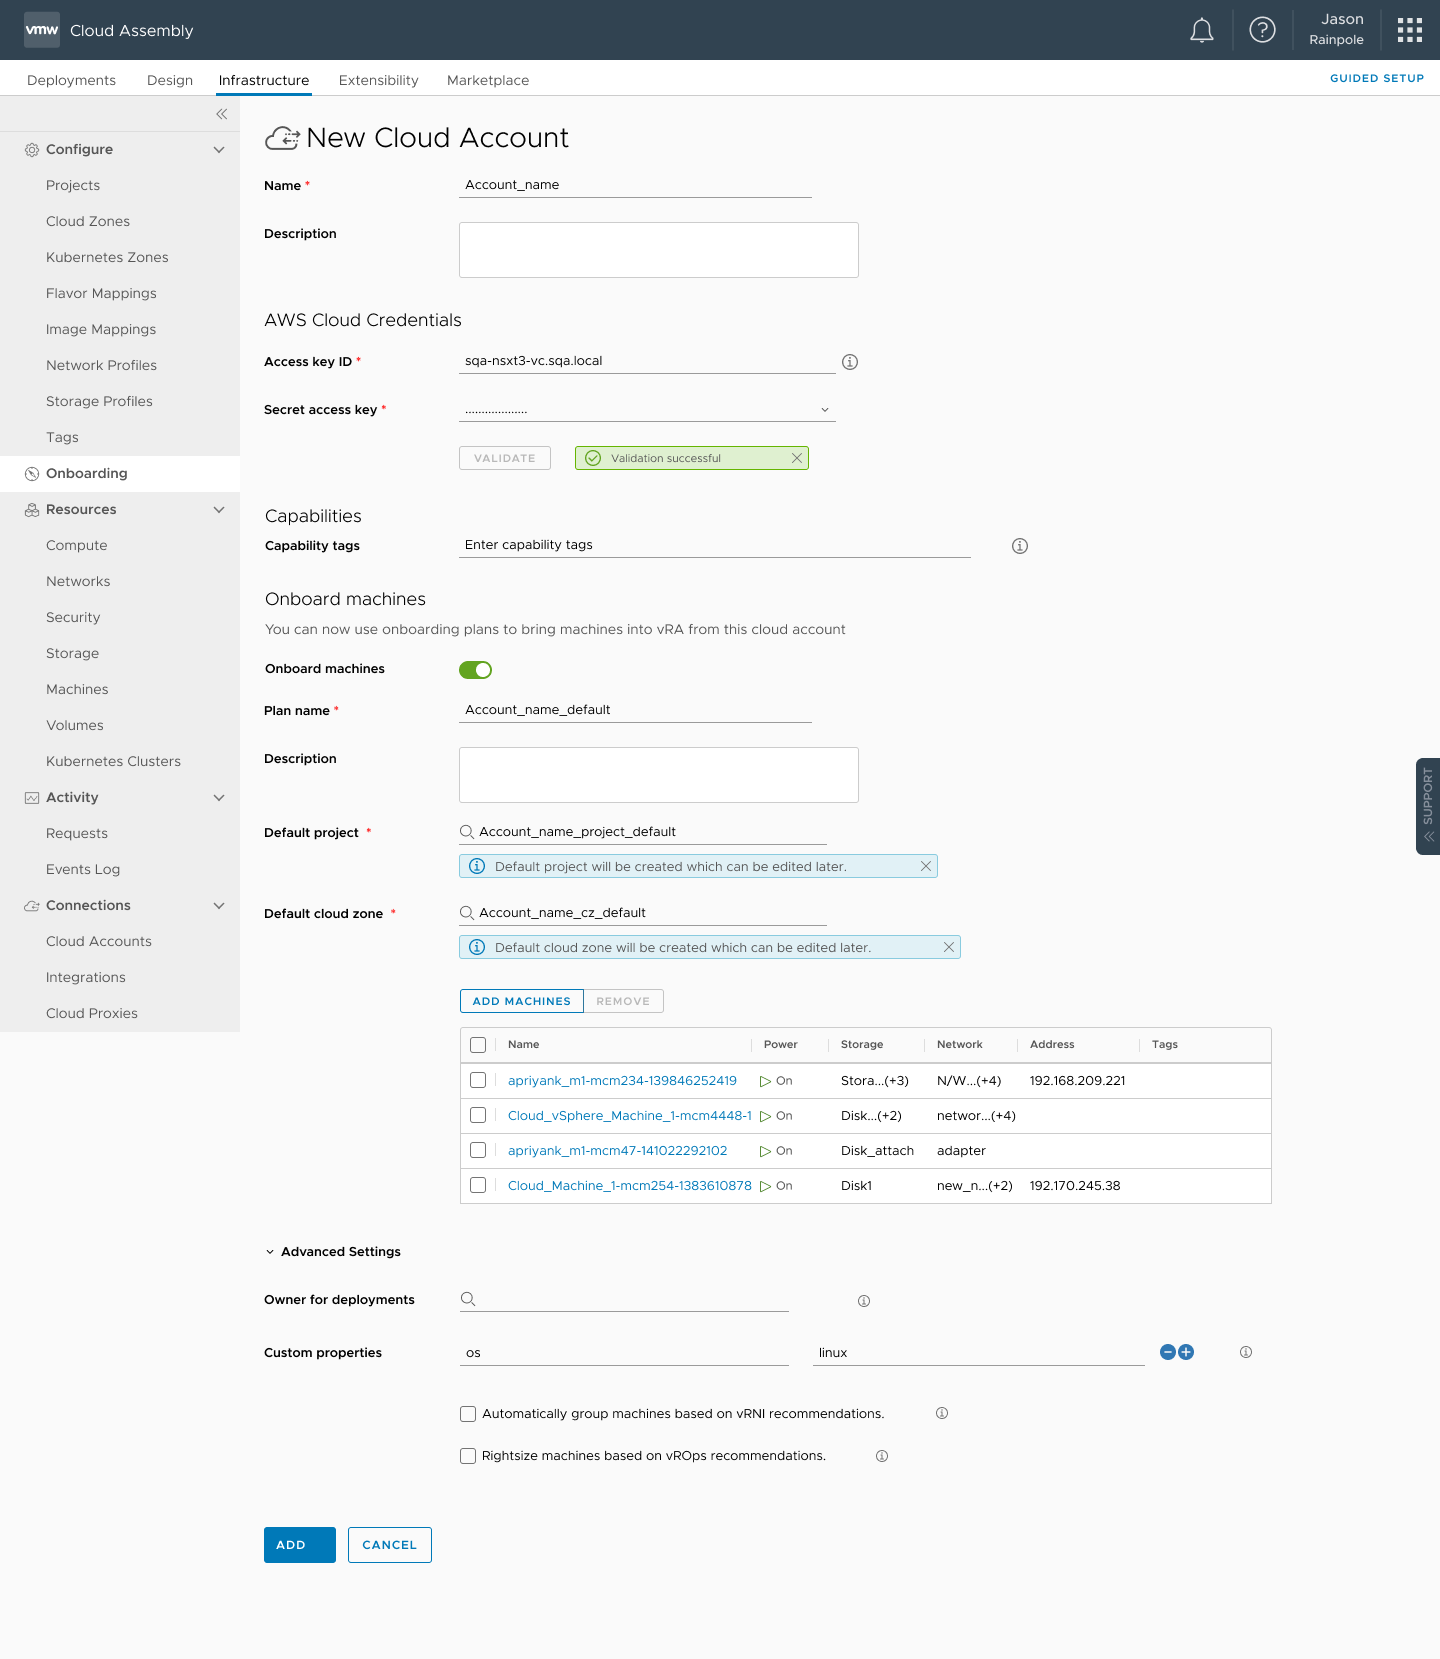Close the Default project info banner
The image size is (1440, 1659).
point(926,866)
